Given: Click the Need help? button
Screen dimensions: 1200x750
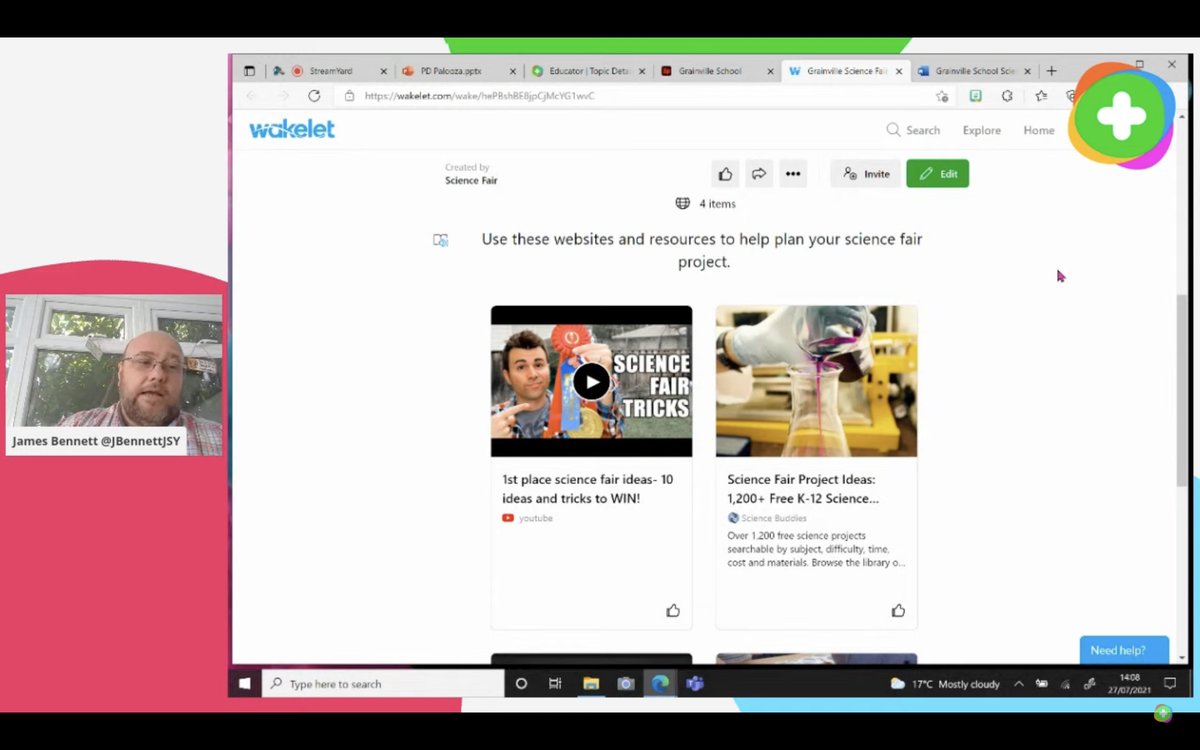Looking at the screenshot, I should 1124,650.
